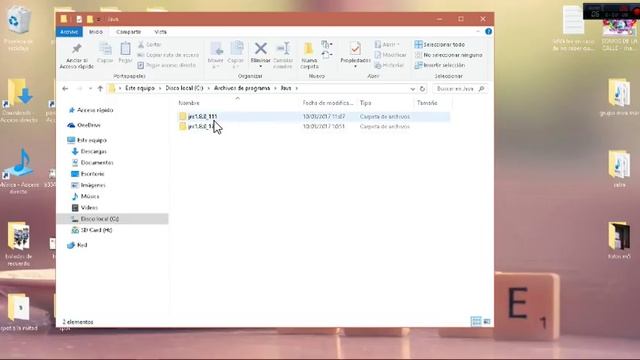The image size is (640, 360).
Task: Open Acceso rápido in the navigation pane
Action: pos(95,110)
